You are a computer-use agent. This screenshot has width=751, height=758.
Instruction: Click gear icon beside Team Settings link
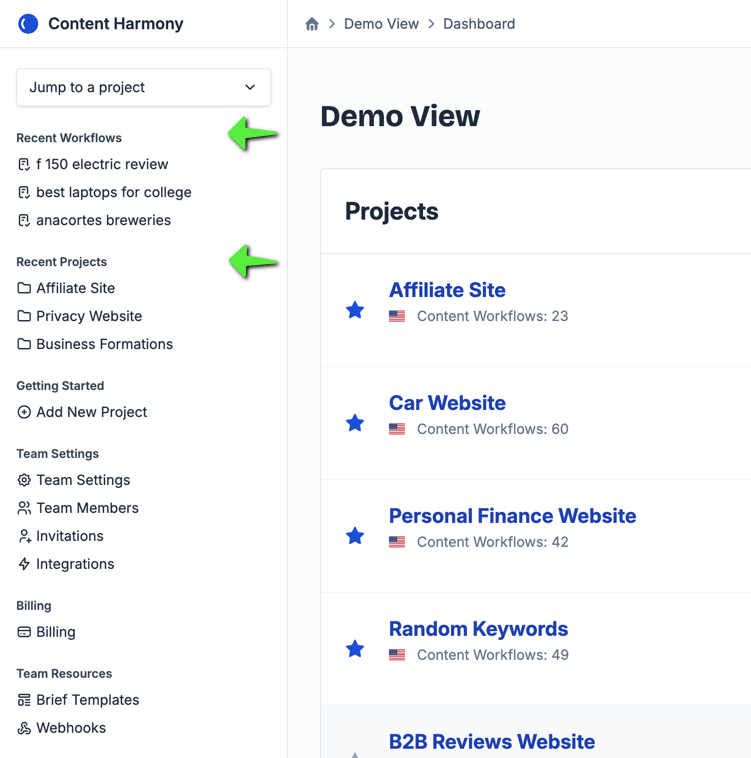[x=24, y=480]
